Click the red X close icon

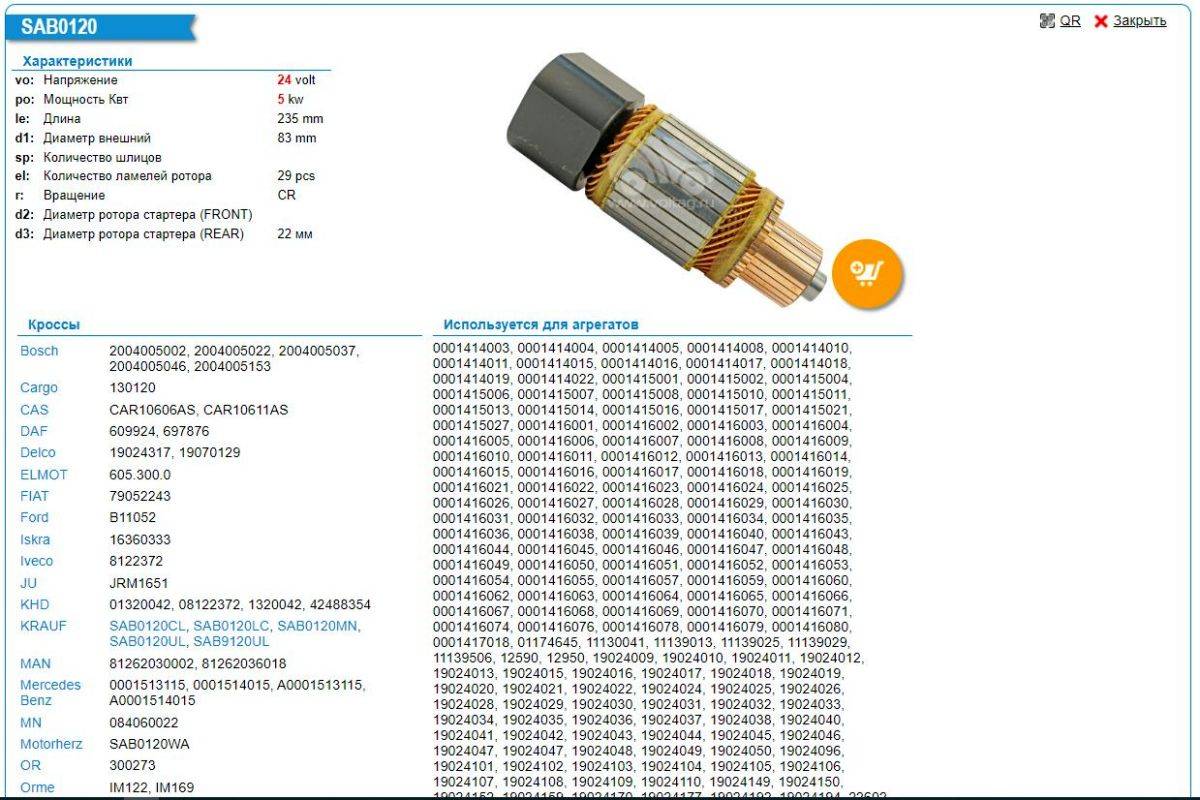click(1101, 21)
